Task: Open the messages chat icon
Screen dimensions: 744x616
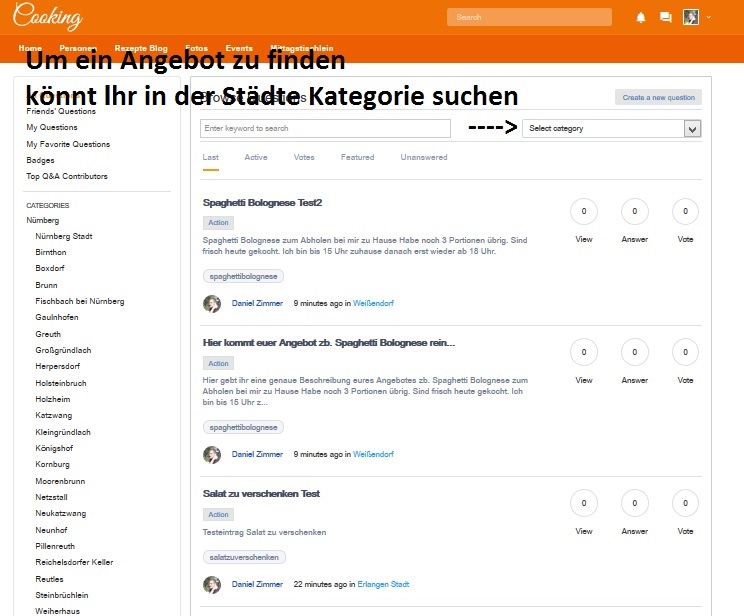Action: click(x=666, y=17)
